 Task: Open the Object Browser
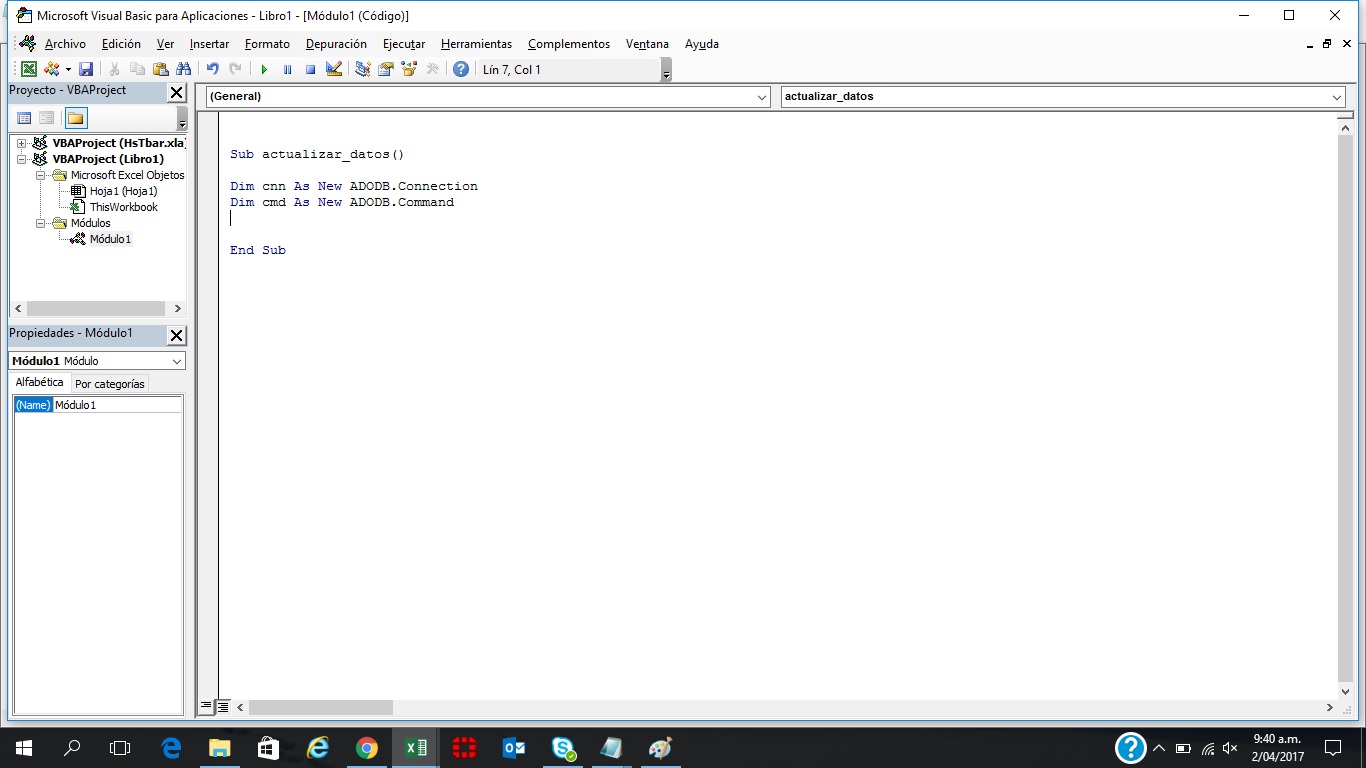(409, 68)
